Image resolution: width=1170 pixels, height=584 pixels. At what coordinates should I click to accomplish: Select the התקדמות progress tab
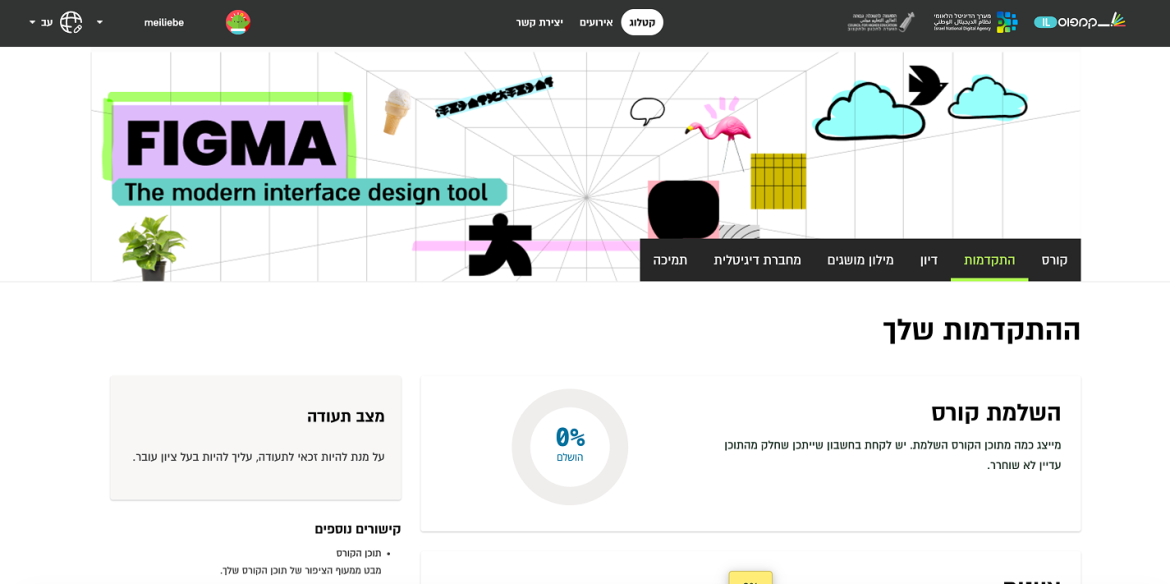pos(989,260)
